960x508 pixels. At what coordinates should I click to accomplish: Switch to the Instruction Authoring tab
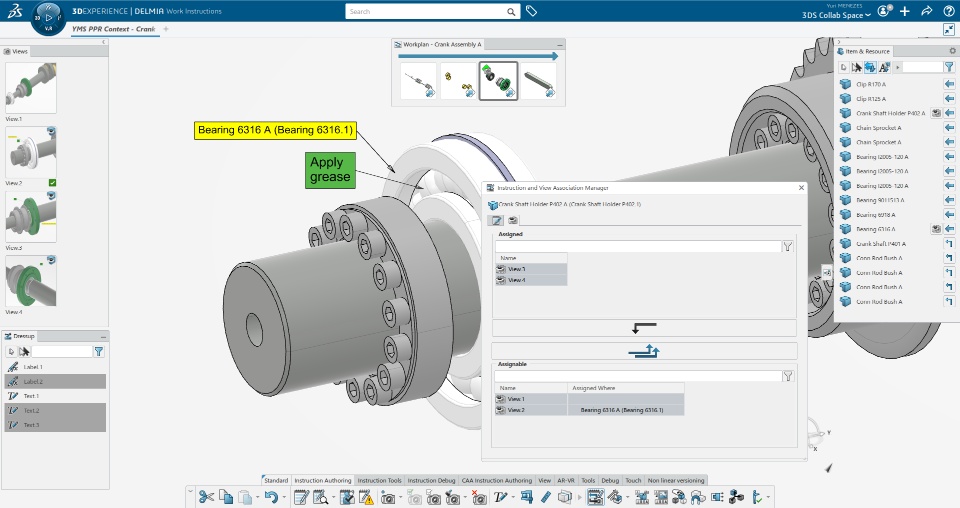pyautogui.click(x=323, y=480)
